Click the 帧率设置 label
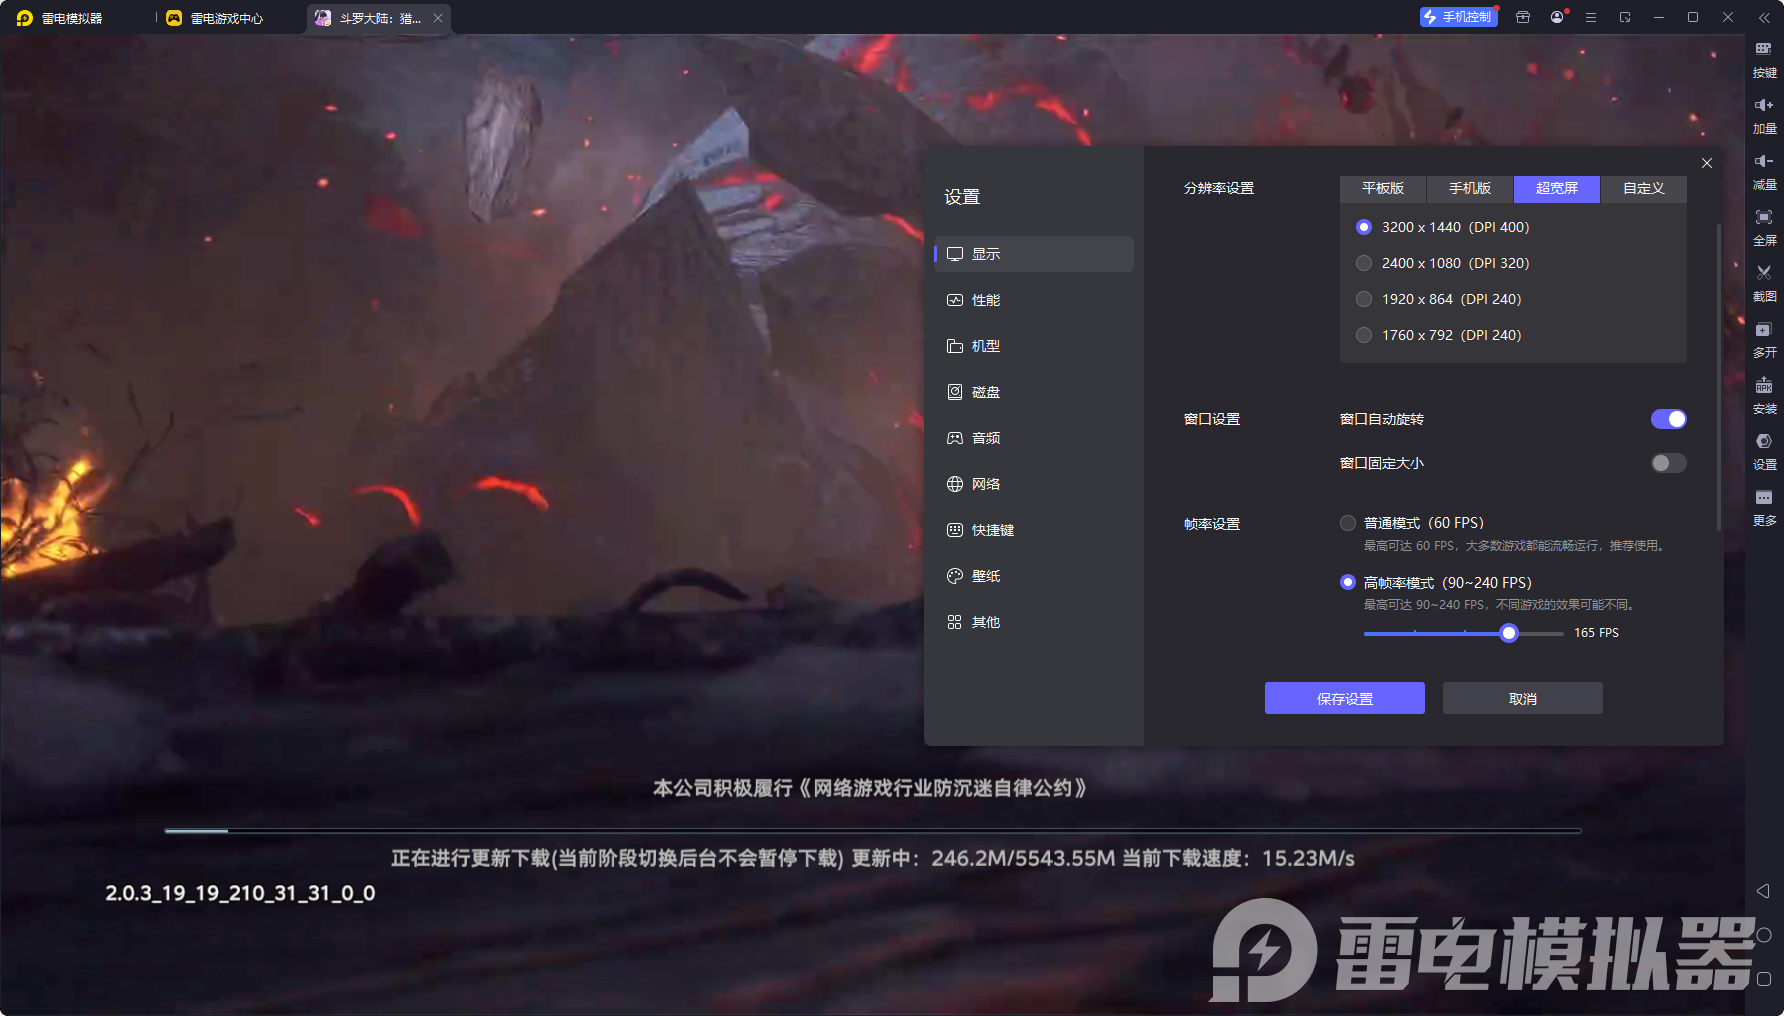1784x1016 pixels. 1212,524
